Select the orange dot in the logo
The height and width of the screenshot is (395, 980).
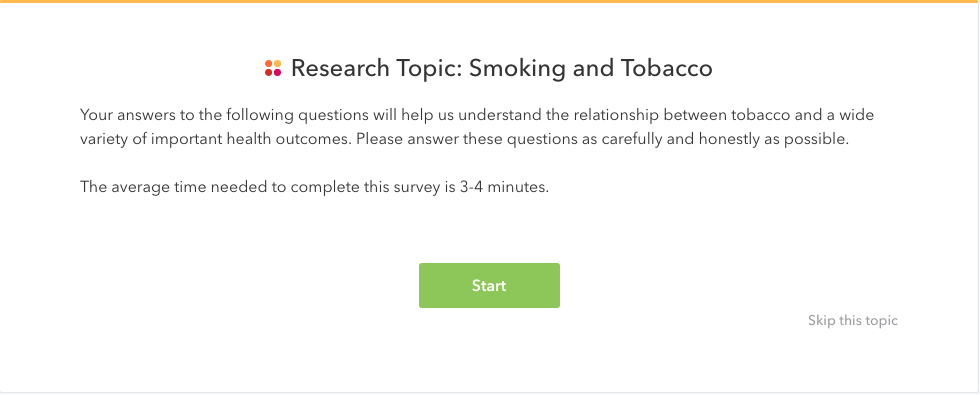click(x=269, y=64)
